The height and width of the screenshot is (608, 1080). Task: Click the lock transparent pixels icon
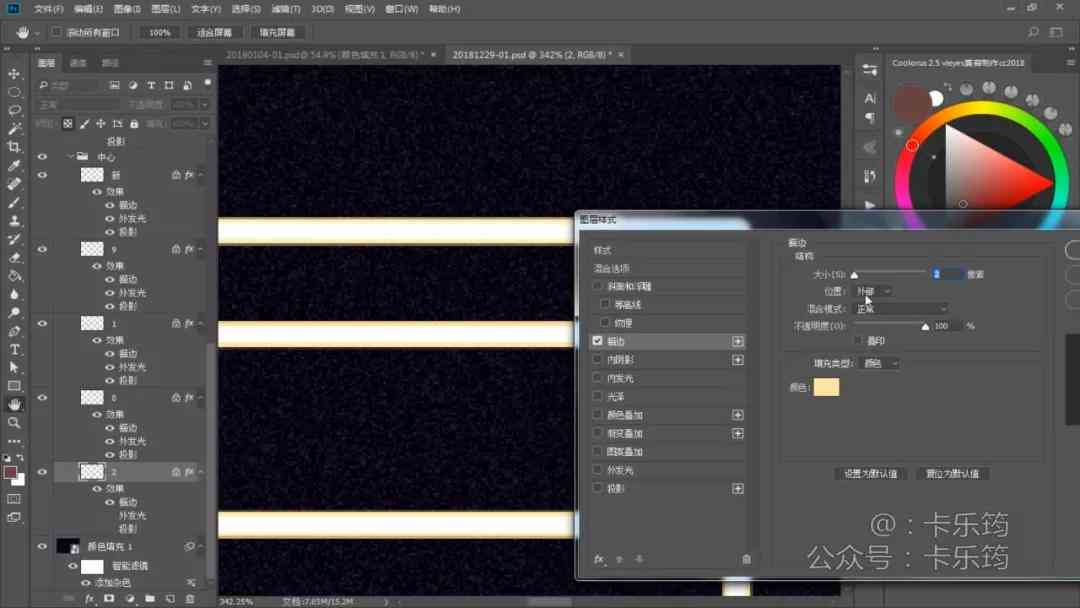tap(68, 124)
